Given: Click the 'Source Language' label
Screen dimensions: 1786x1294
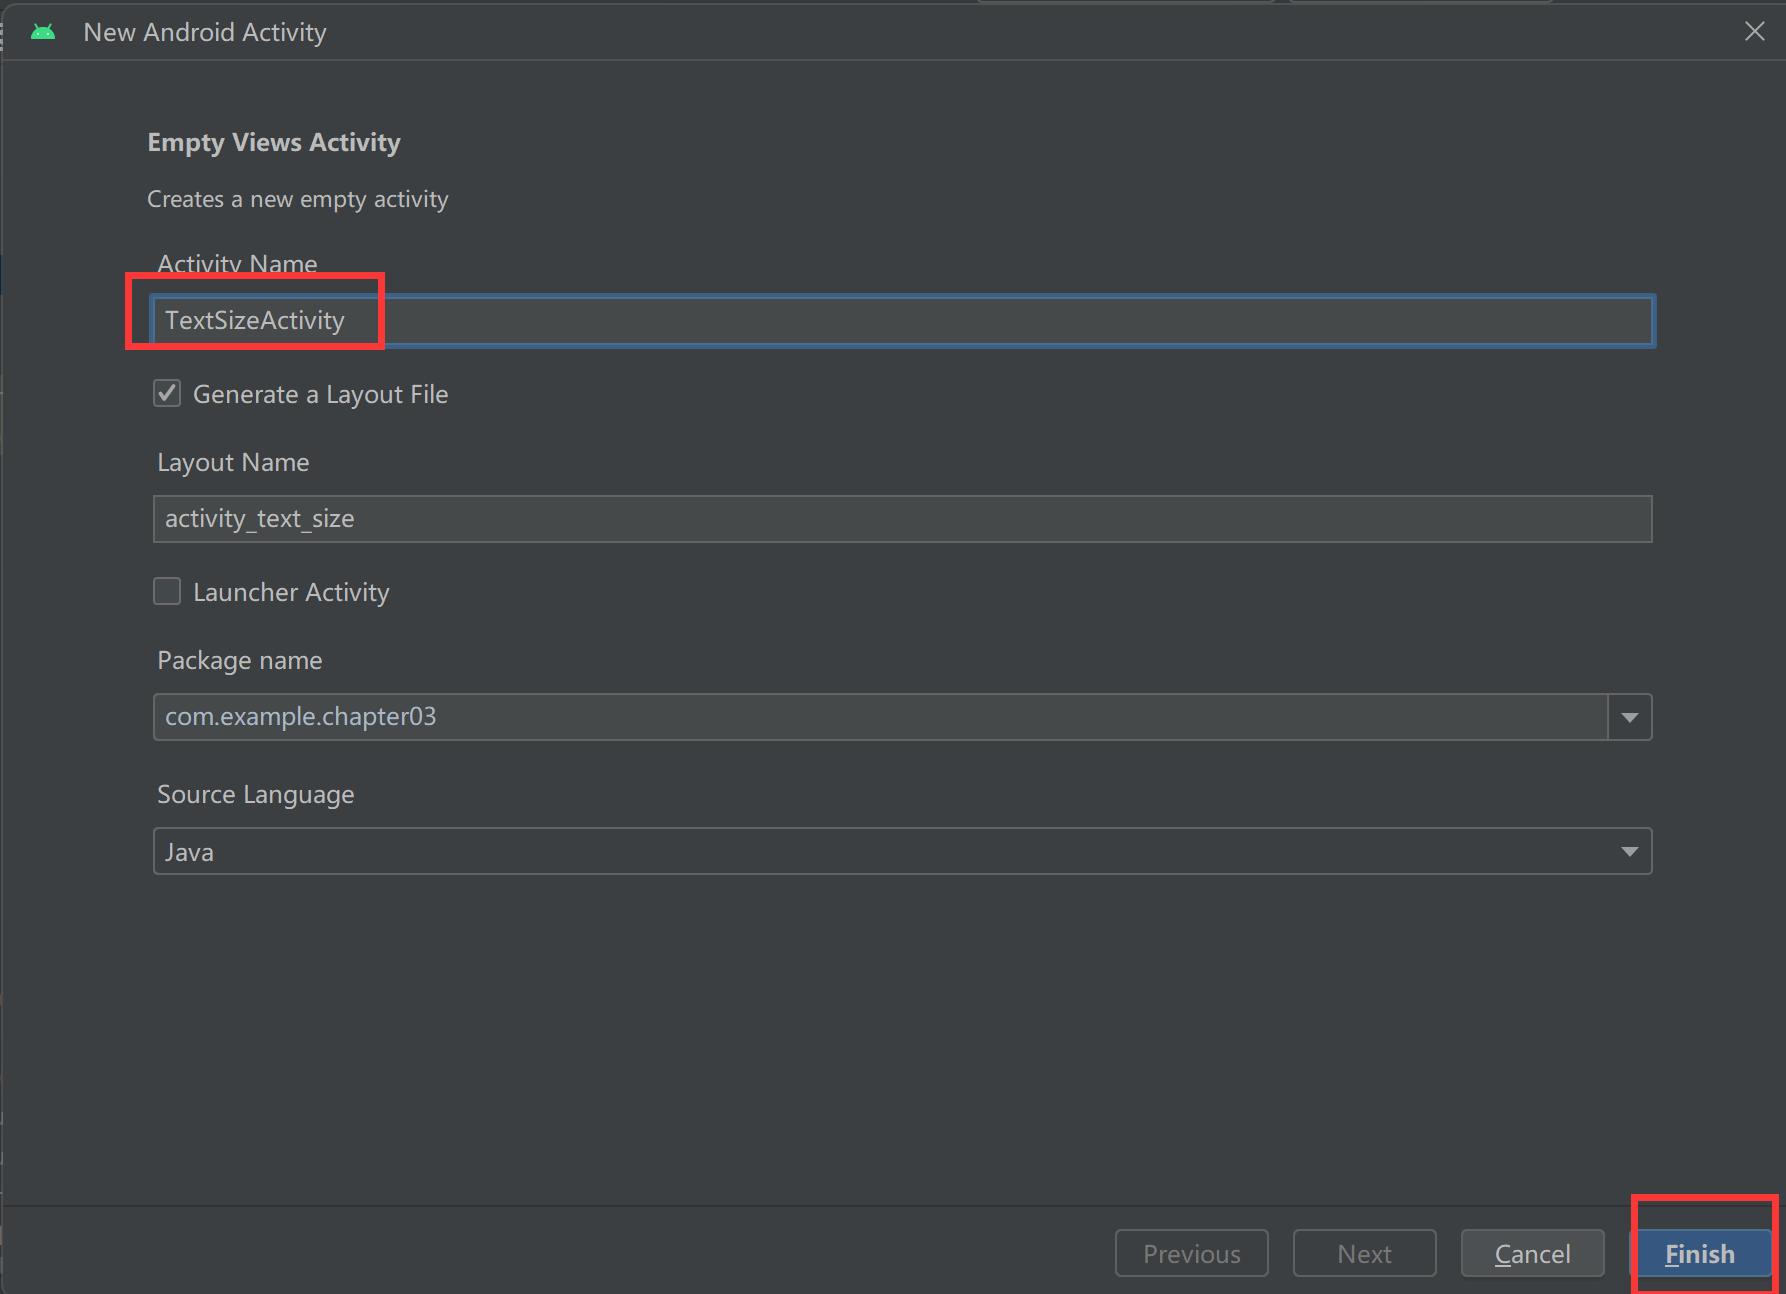Looking at the screenshot, I should [x=256, y=794].
